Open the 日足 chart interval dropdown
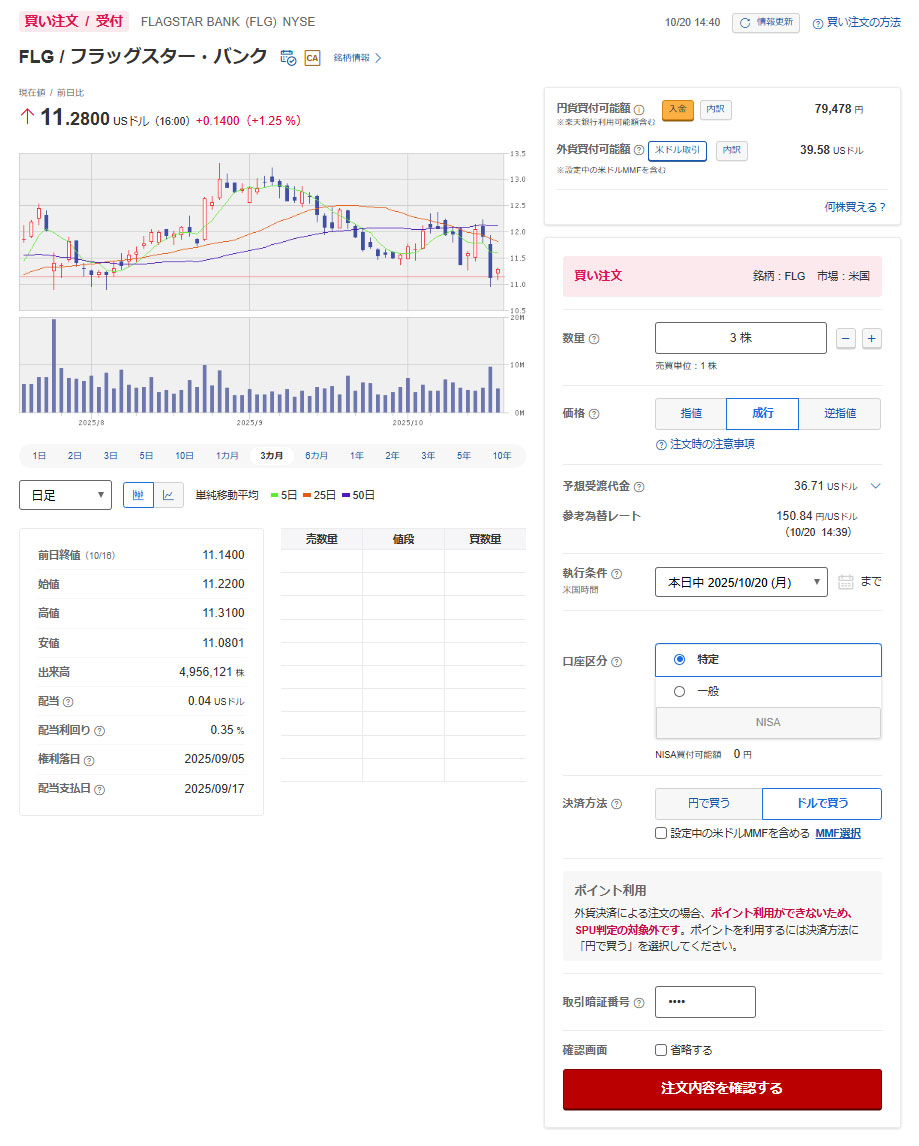 pos(65,495)
